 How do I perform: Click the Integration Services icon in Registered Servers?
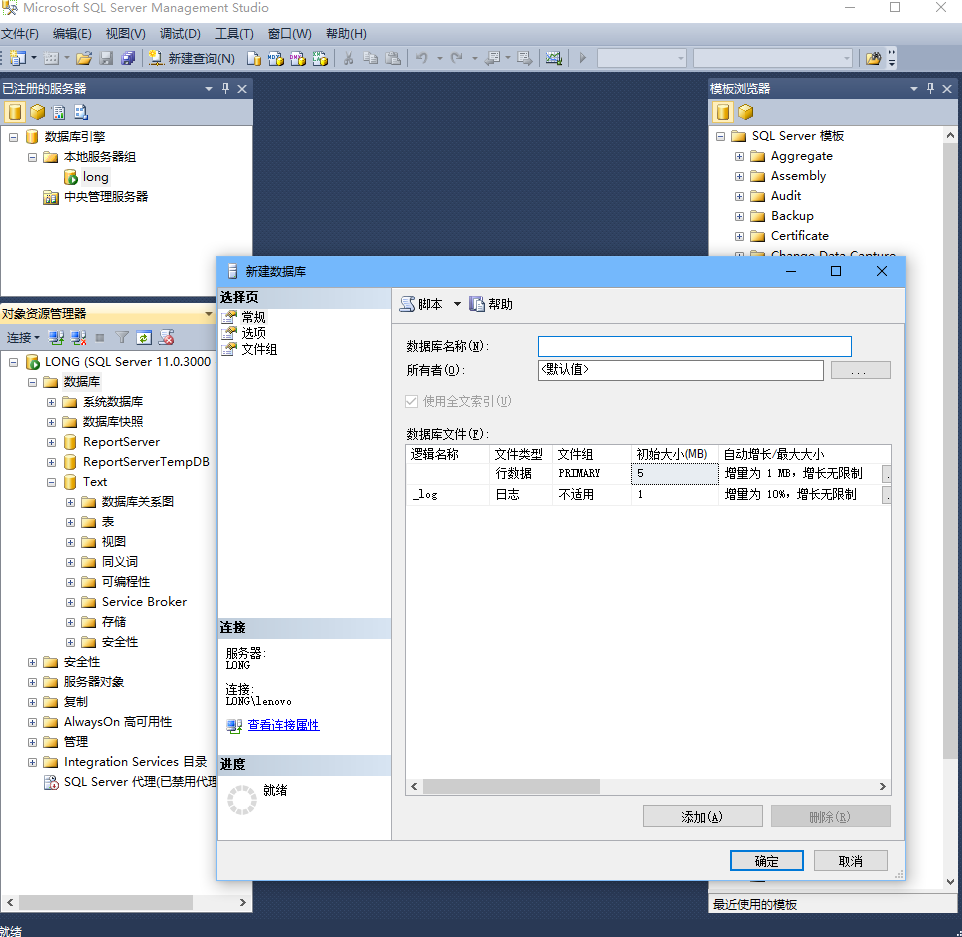[81, 112]
